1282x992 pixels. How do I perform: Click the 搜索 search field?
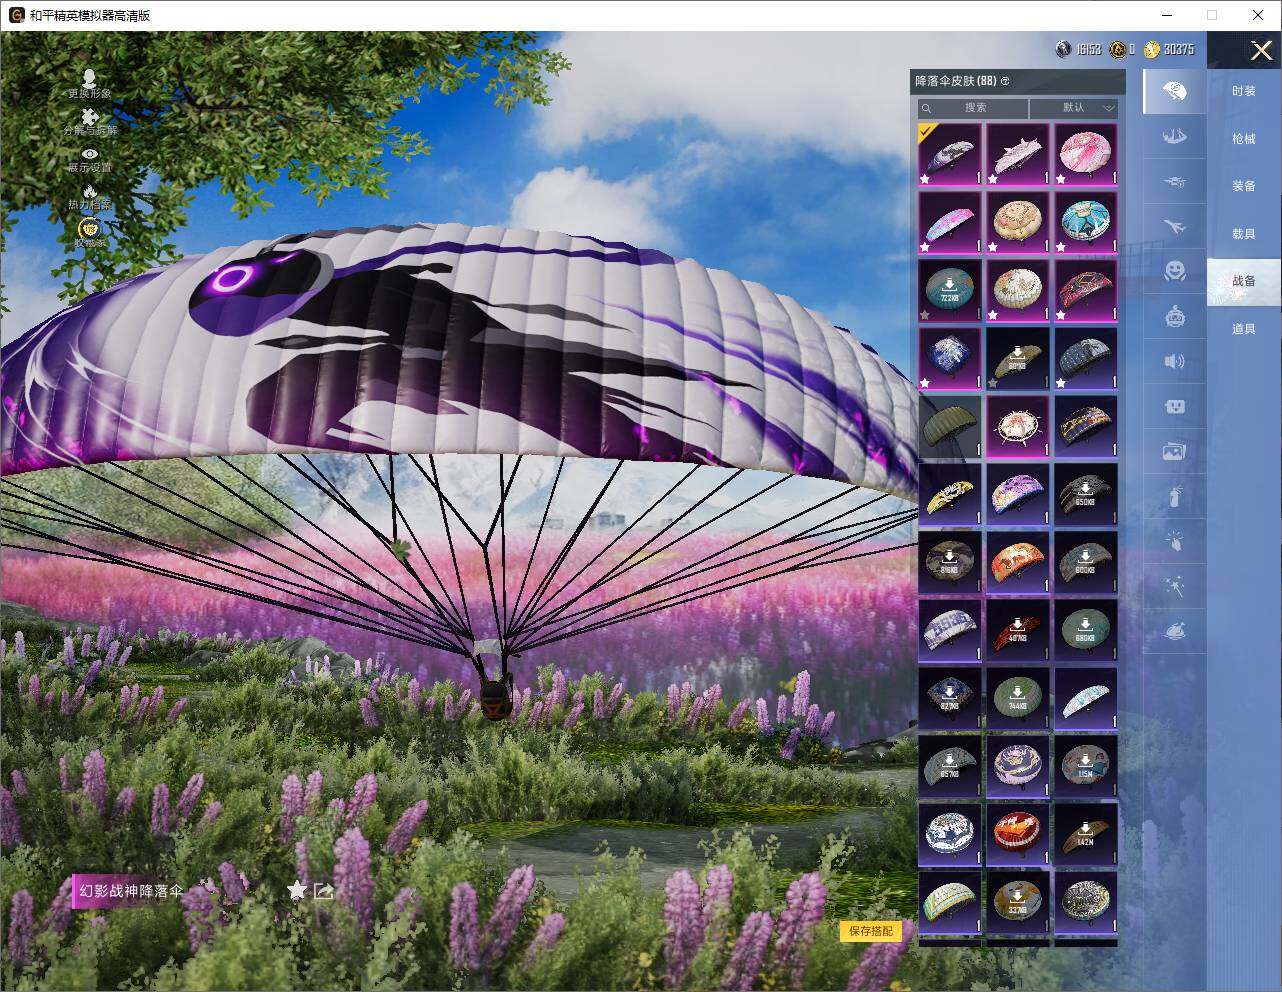[x=973, y=108]
